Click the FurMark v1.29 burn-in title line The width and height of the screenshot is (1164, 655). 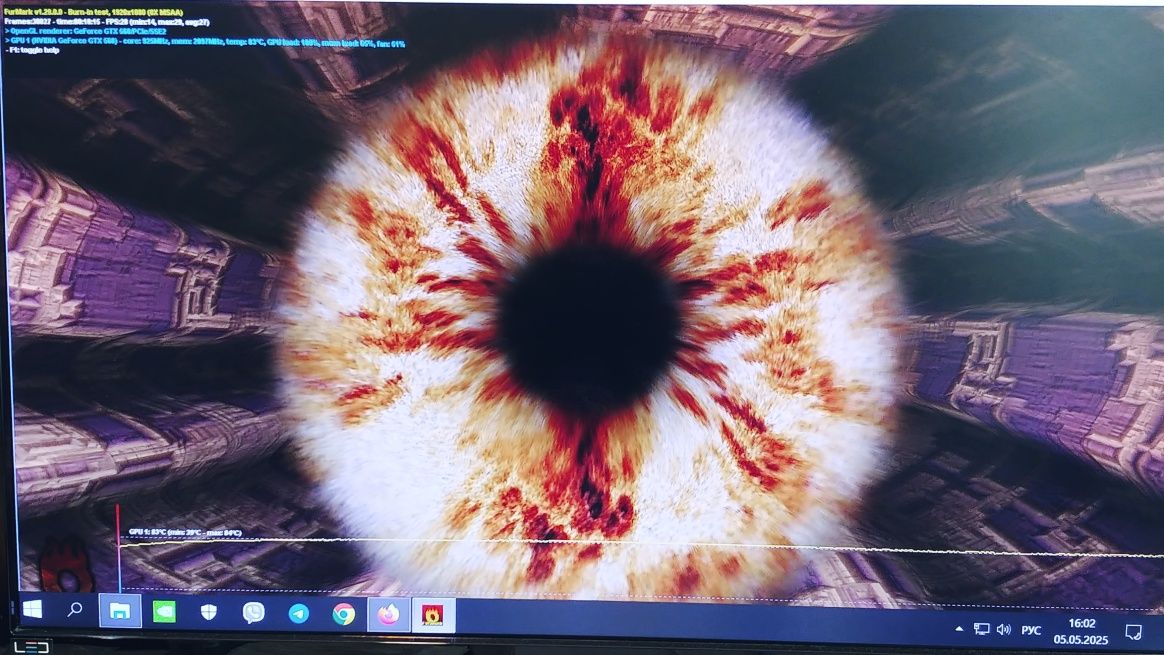point(94,13)
